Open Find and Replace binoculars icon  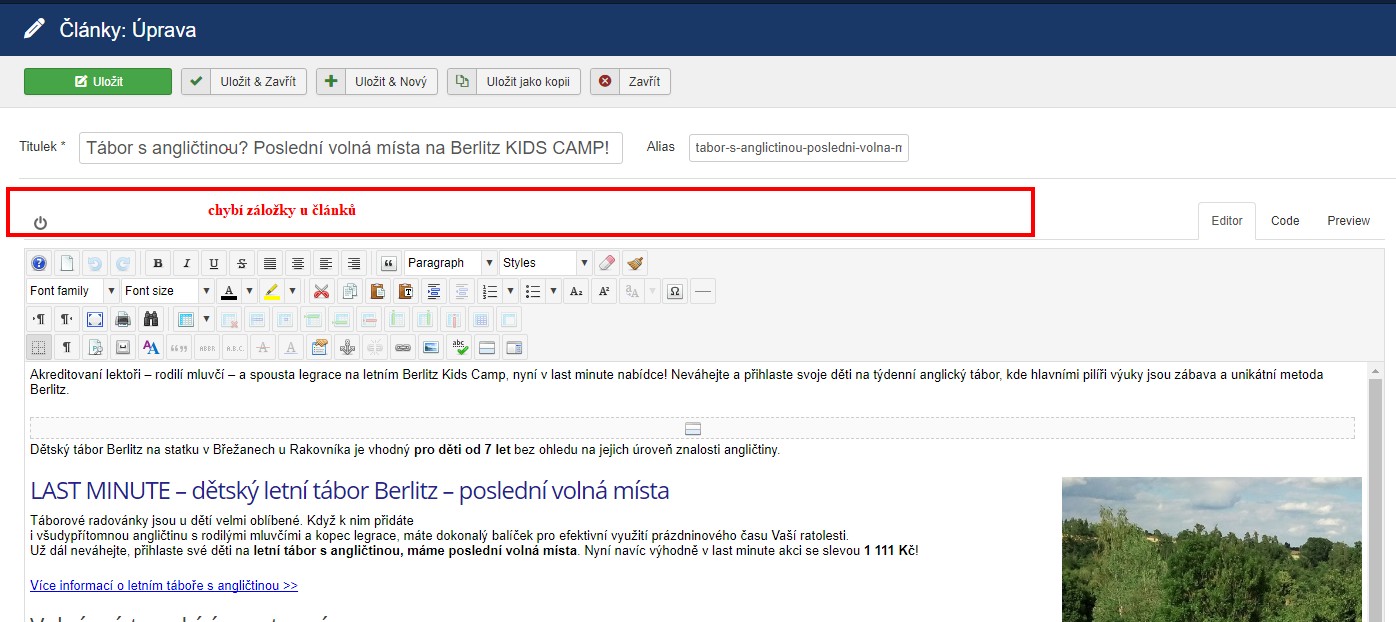(151, 320)
